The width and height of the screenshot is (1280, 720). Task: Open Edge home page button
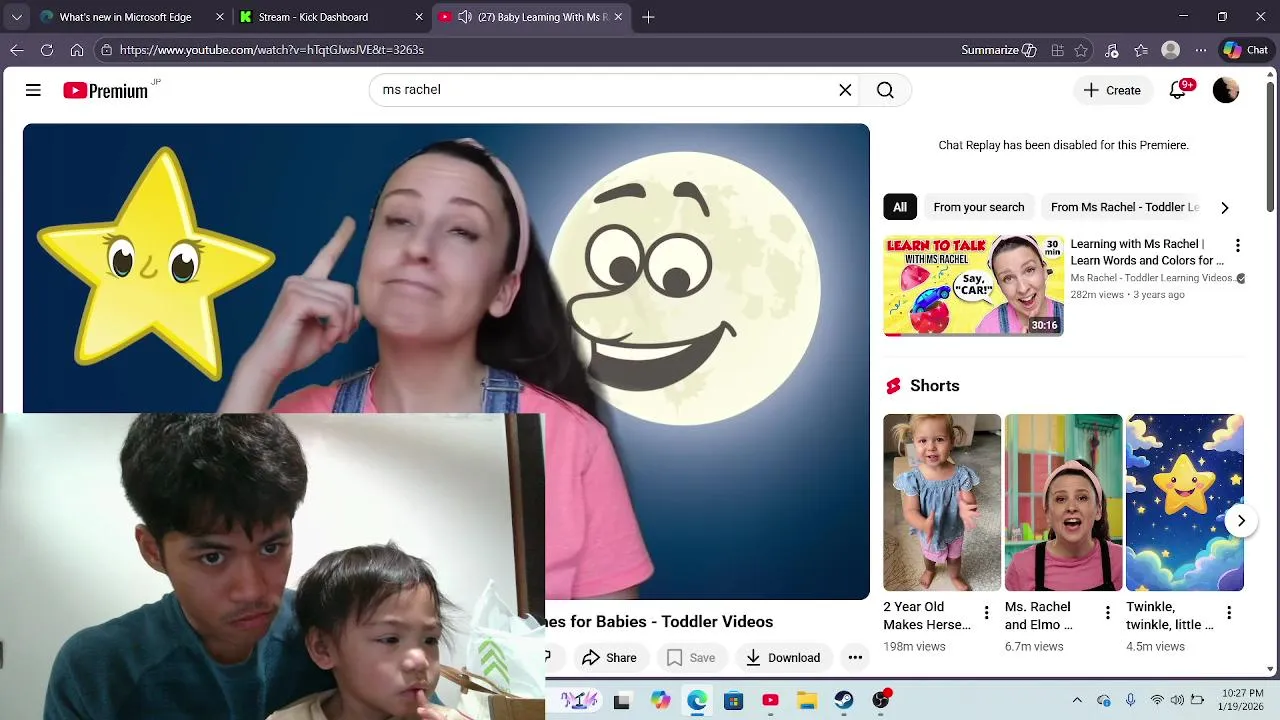pos(77,50)
